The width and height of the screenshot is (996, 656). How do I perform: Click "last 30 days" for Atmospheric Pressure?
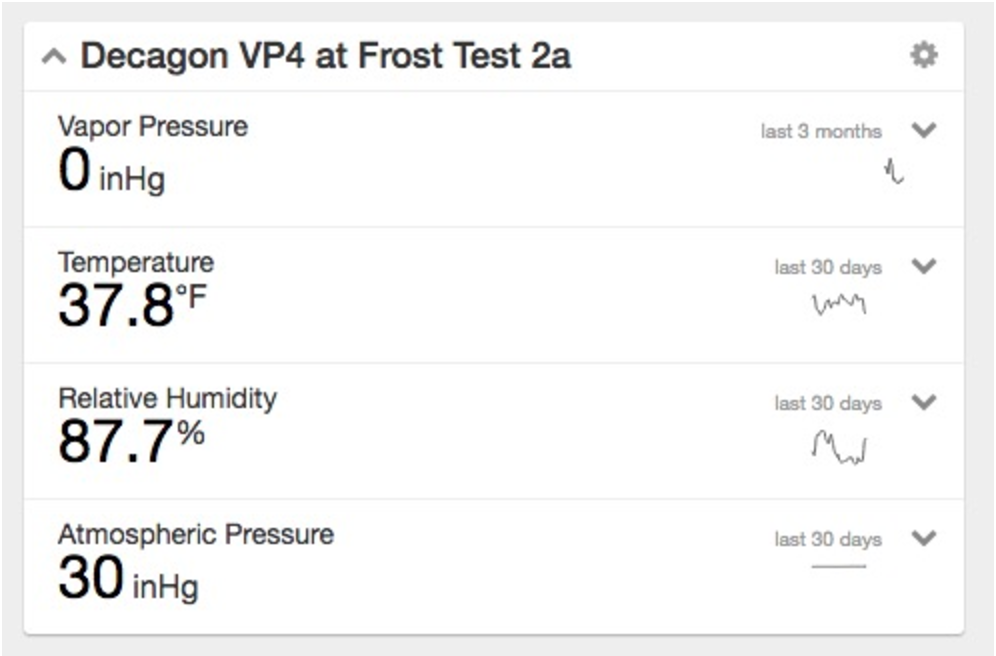827,540
